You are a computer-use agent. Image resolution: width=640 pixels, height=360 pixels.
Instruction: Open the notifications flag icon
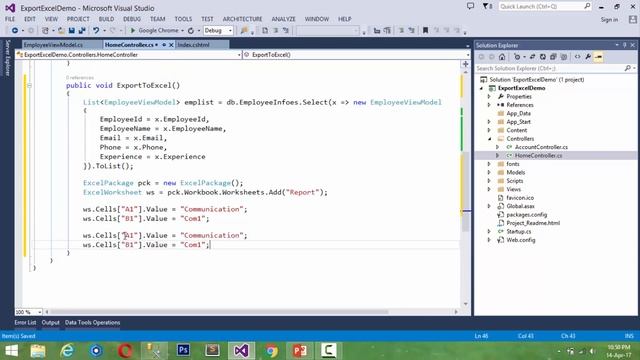tap(487, 6)
